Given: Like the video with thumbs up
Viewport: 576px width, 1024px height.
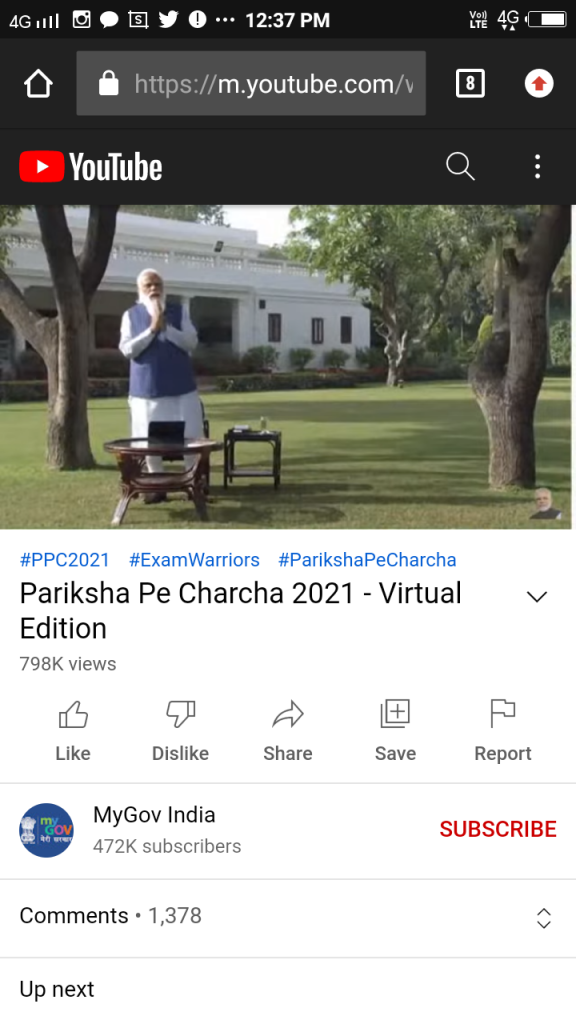Looking at the screenshot, I should tap(73, 731).
